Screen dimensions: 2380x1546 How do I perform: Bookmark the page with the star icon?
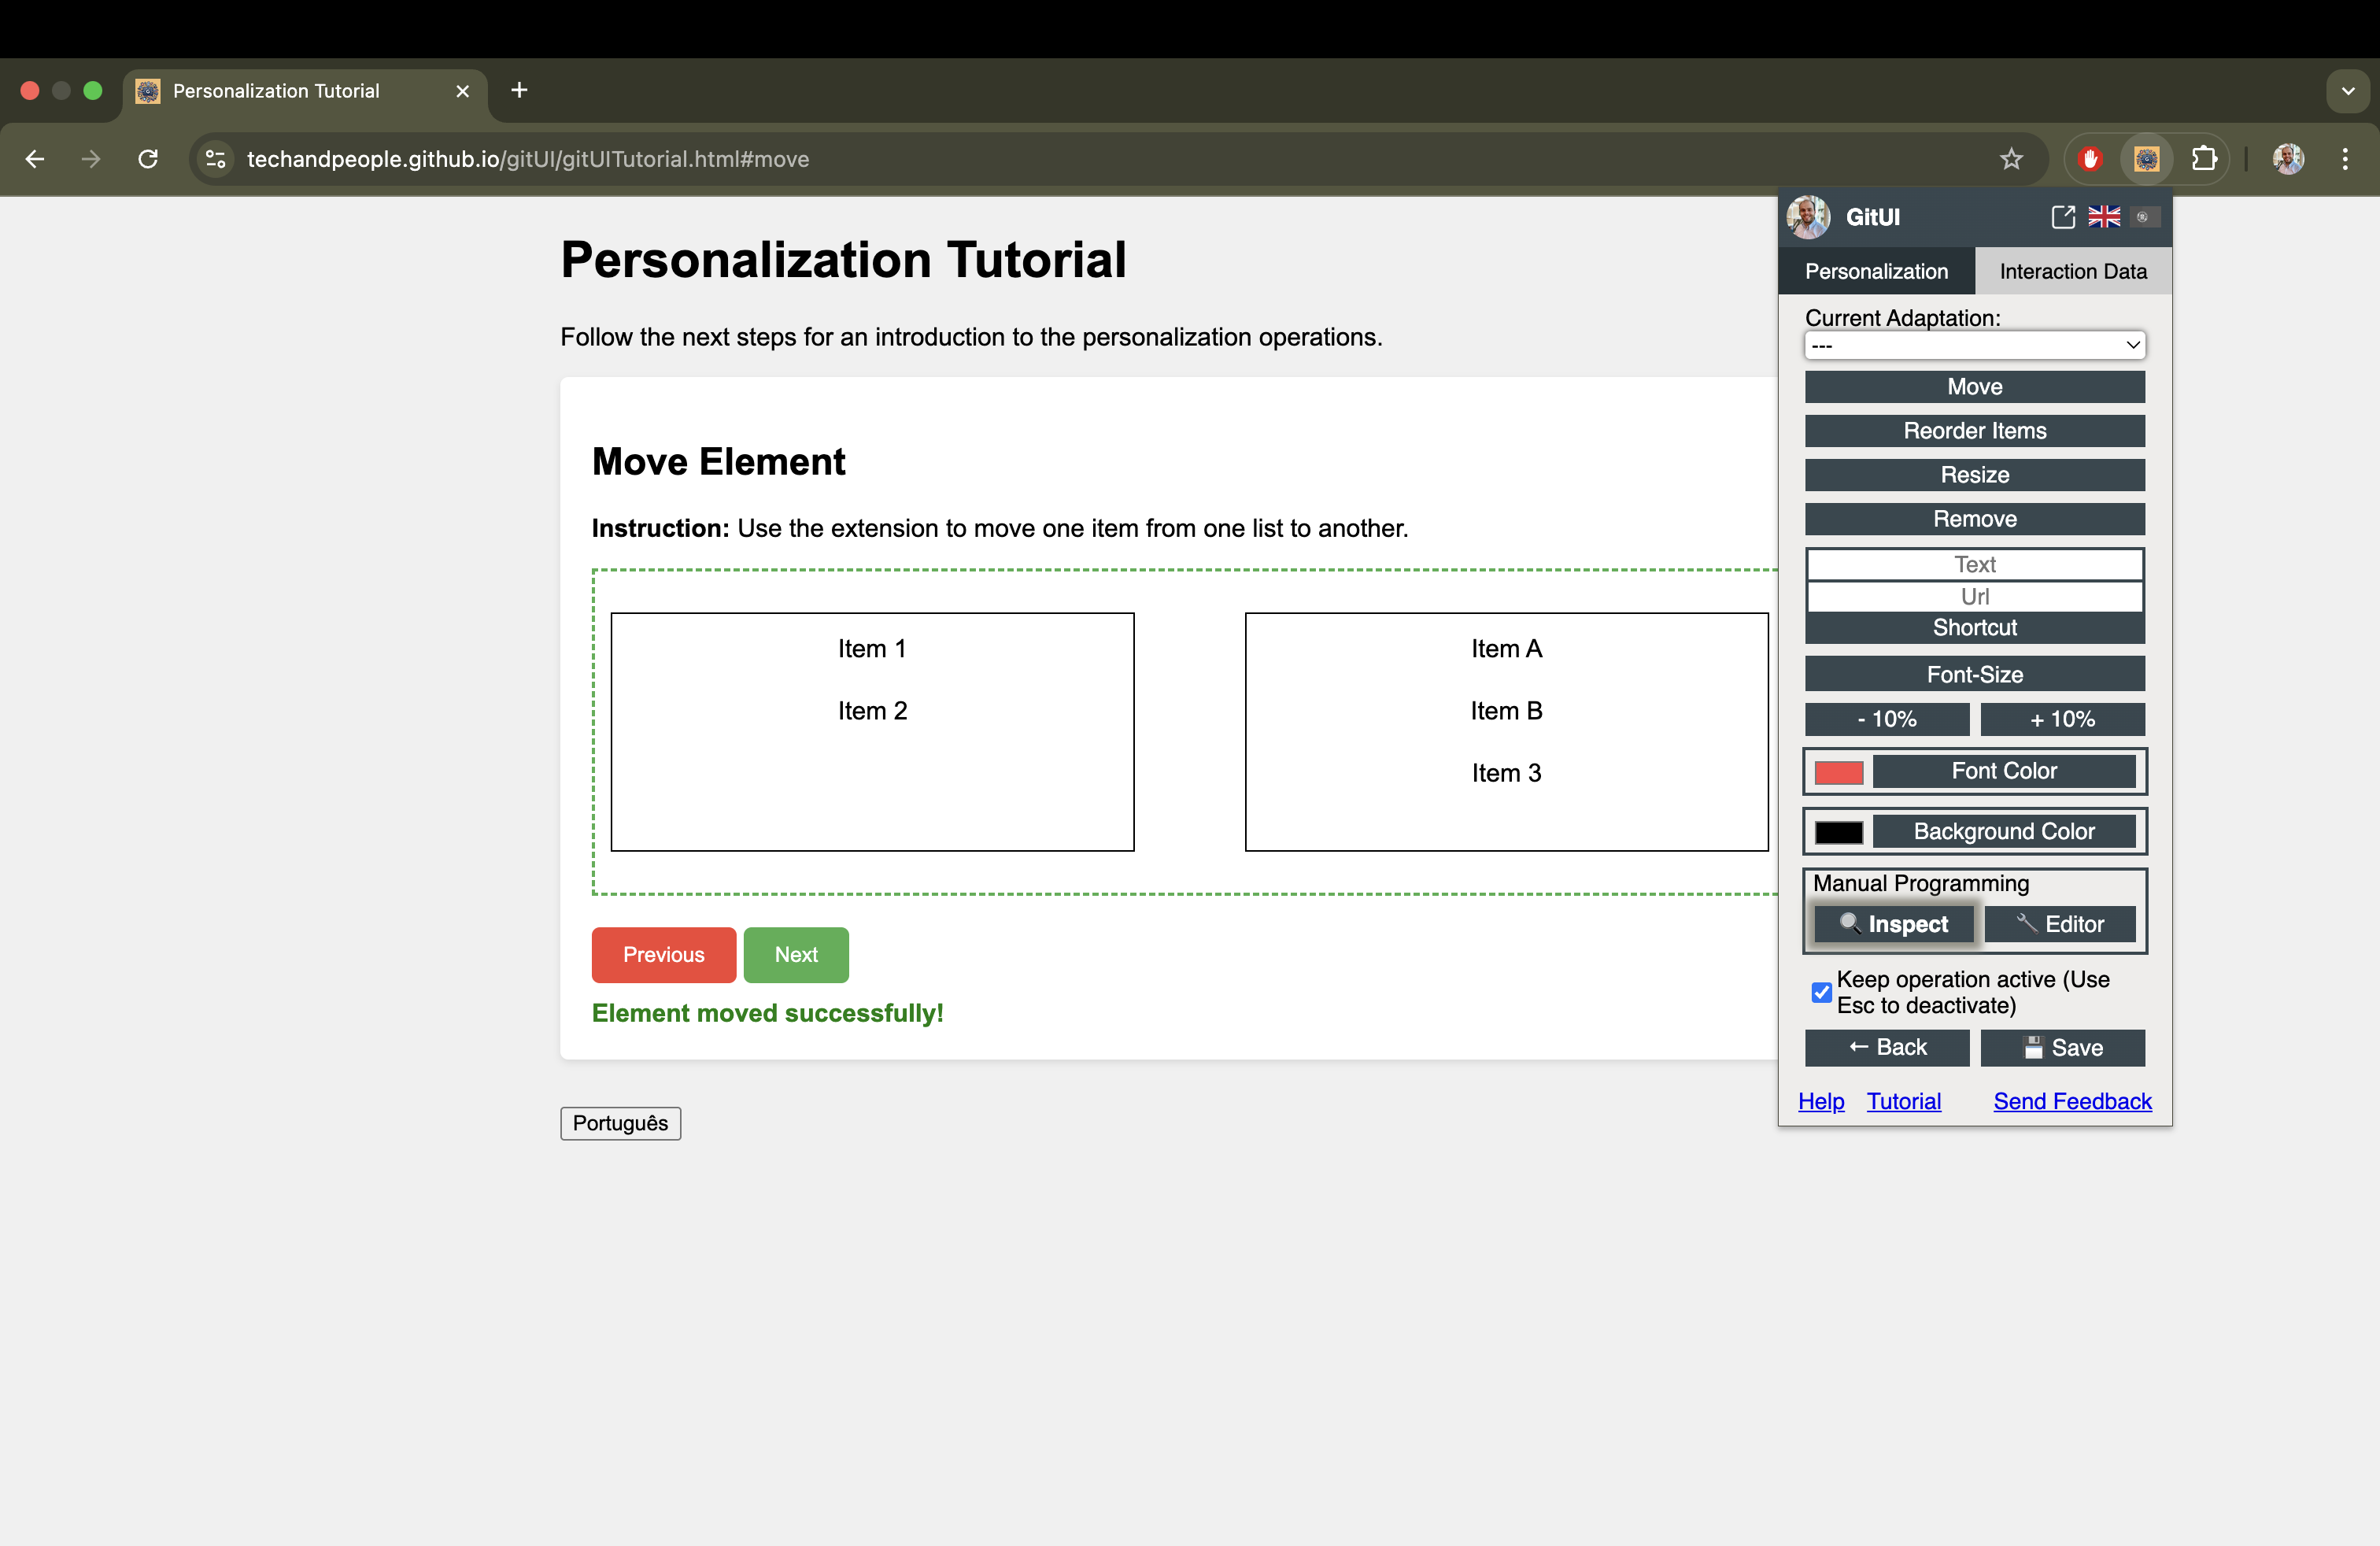pyautogui.click(x=2012, y=158)
